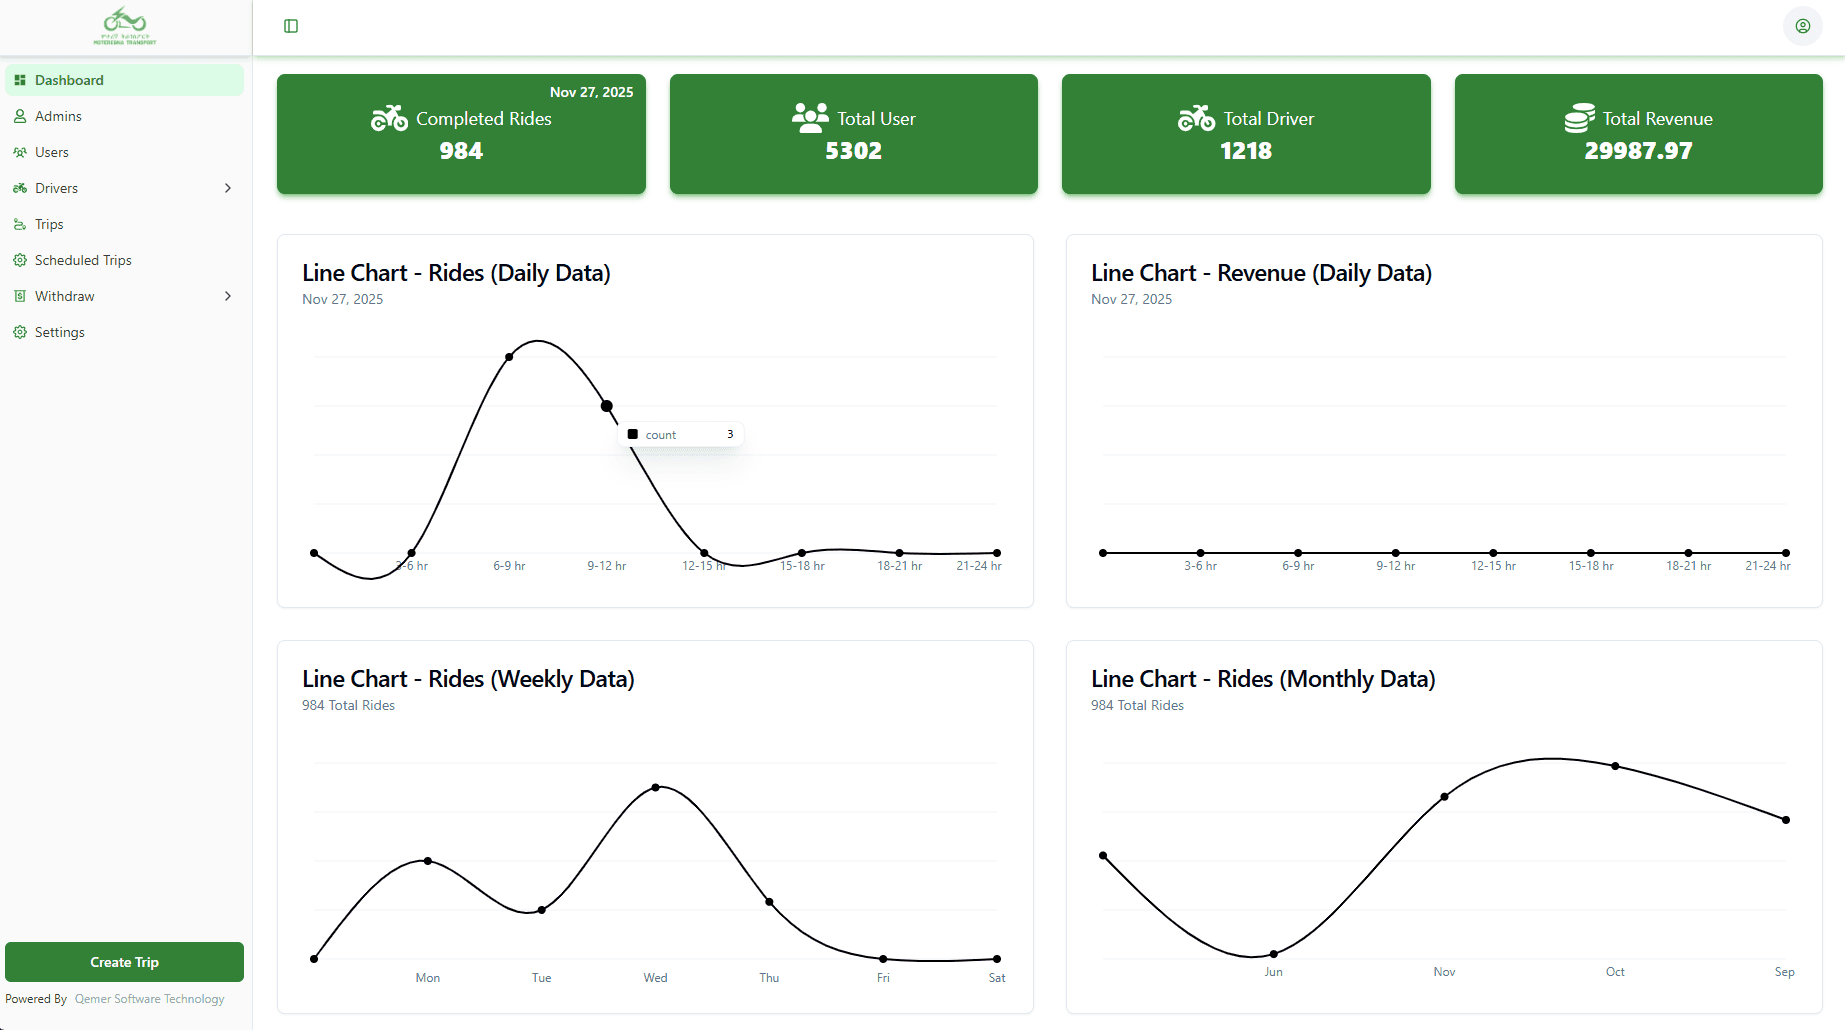Expand the Withdraw section chevron

(228, 296)
